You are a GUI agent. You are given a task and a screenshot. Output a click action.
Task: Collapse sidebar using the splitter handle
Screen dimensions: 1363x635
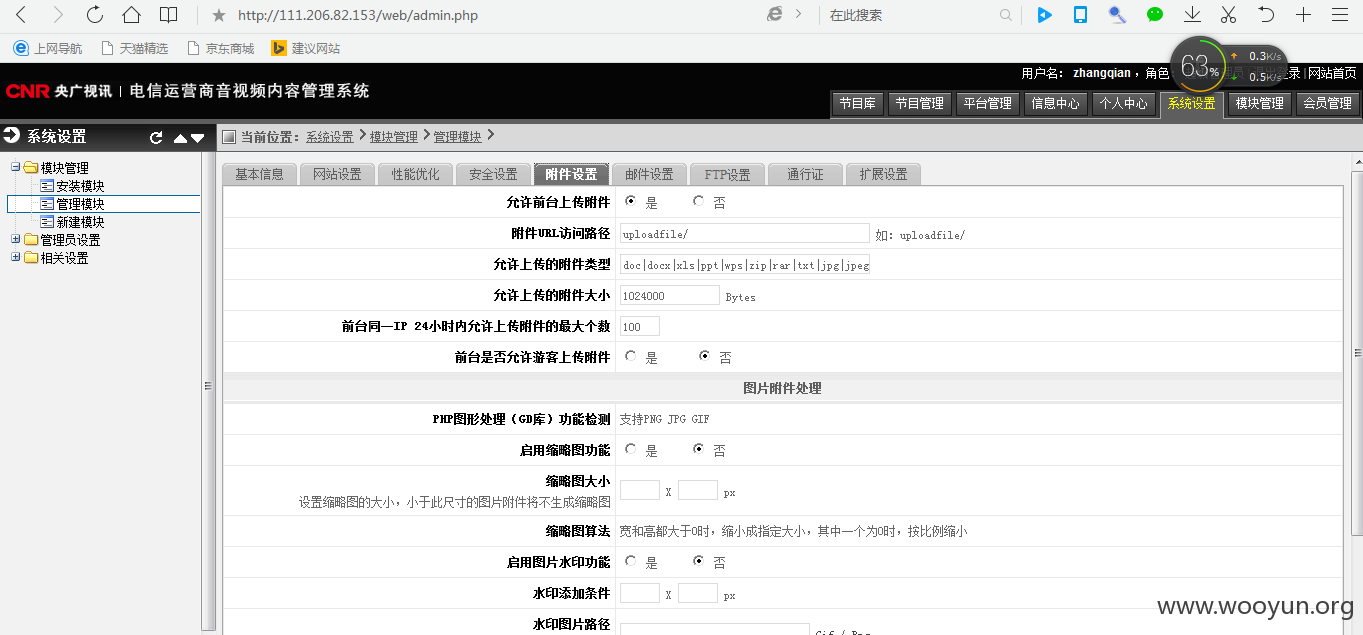coord(208,385)
